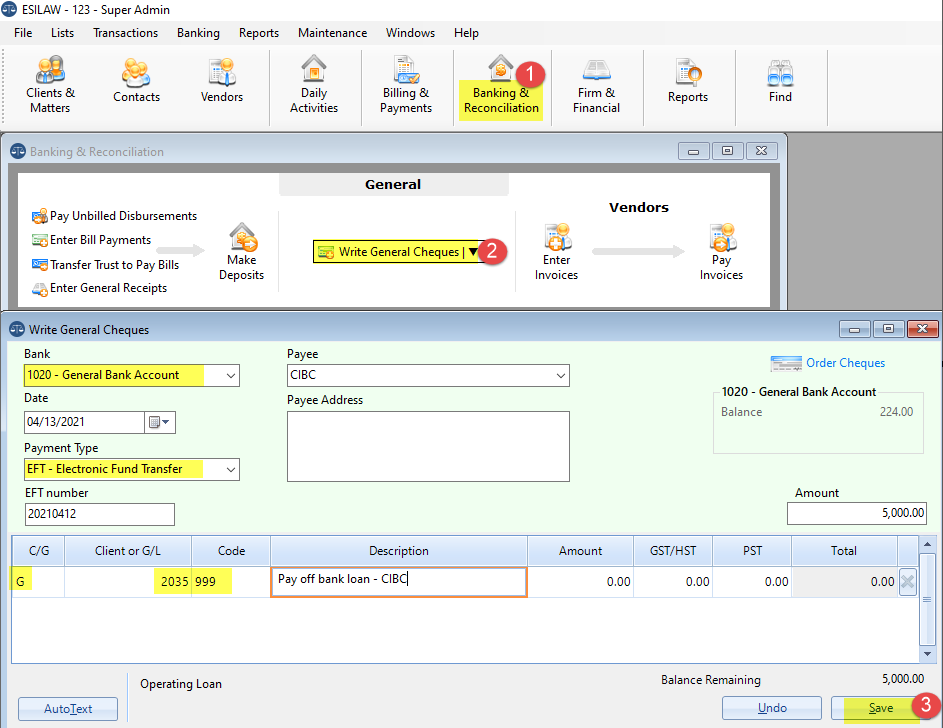This screenshot has height=728, width=943.
Task: Close the Write General Cheques window
Action: click(923, 329)
